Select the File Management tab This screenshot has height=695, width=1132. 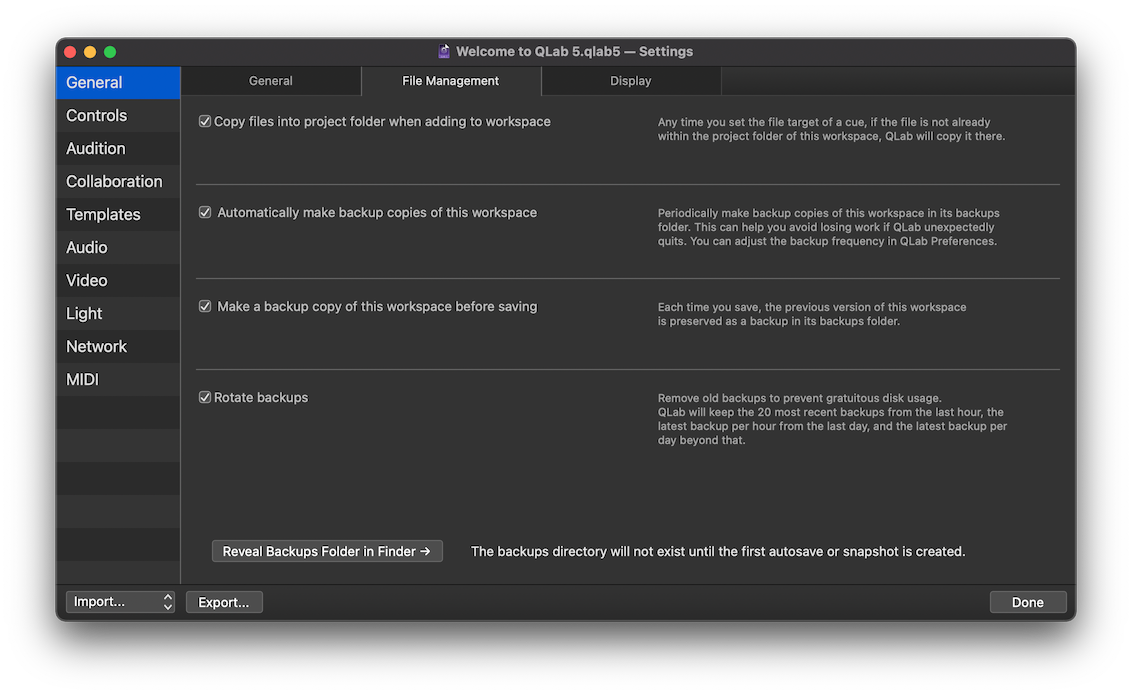click(x=450, y=81)
